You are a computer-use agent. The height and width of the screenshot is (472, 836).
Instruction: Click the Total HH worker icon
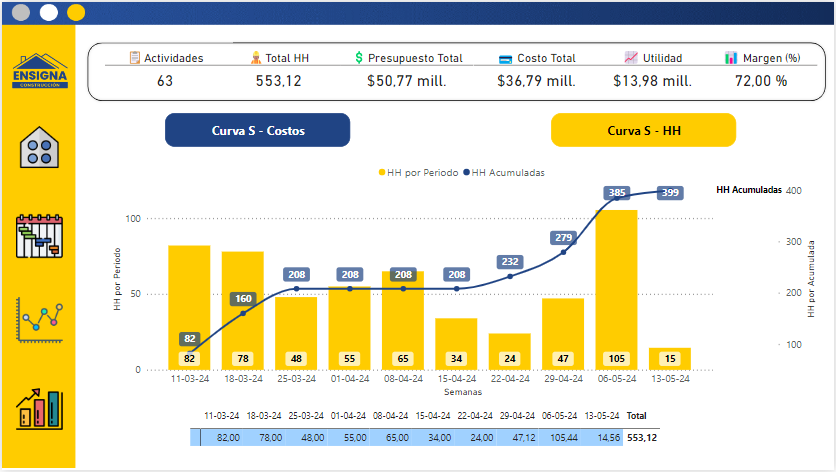(x=255, y=58)
